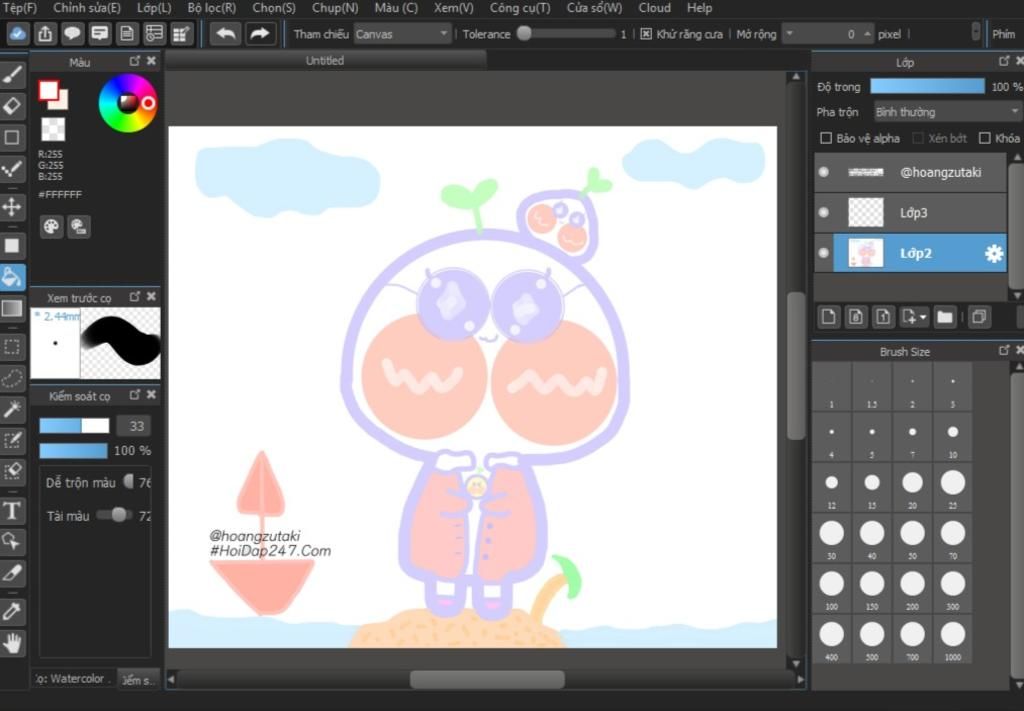Select the Brush tool
This screenshot has height=711, width=1024.
coord(12,74)
